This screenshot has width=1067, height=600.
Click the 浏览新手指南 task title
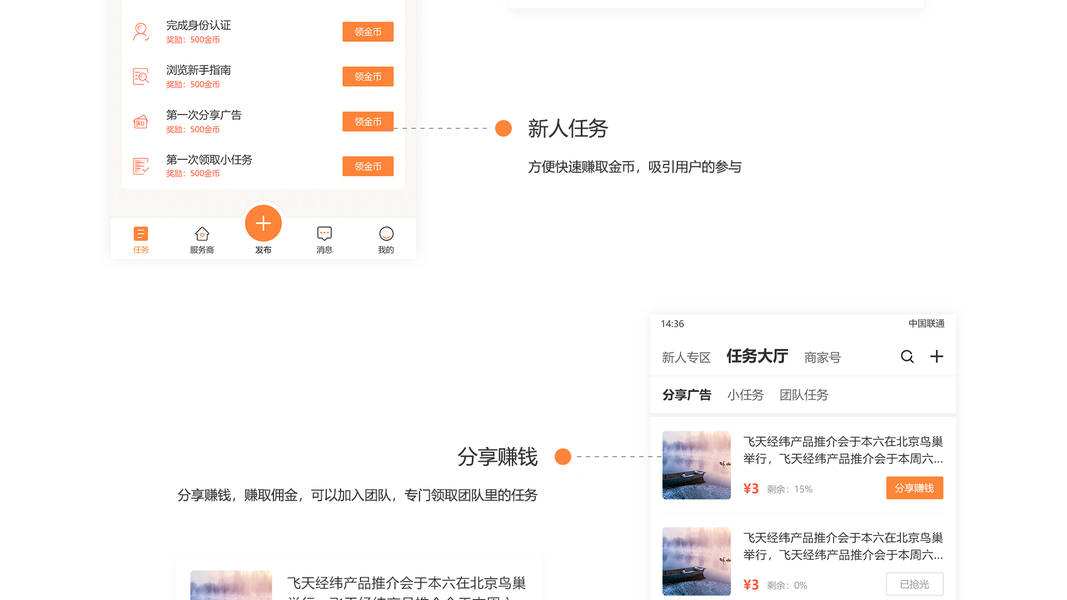(199, 70)
